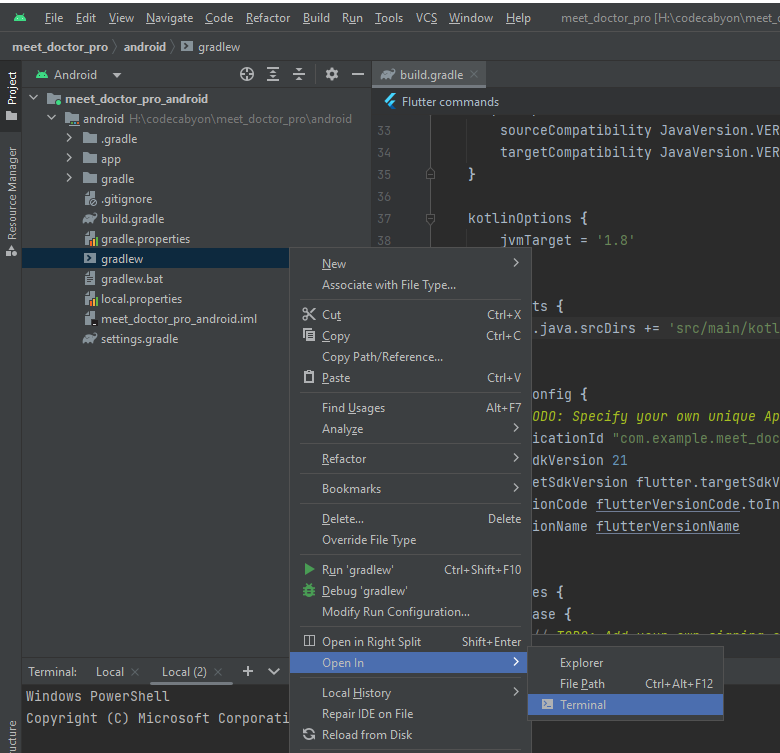Open the Resource Manager side tab

click(x=11, y=201)
